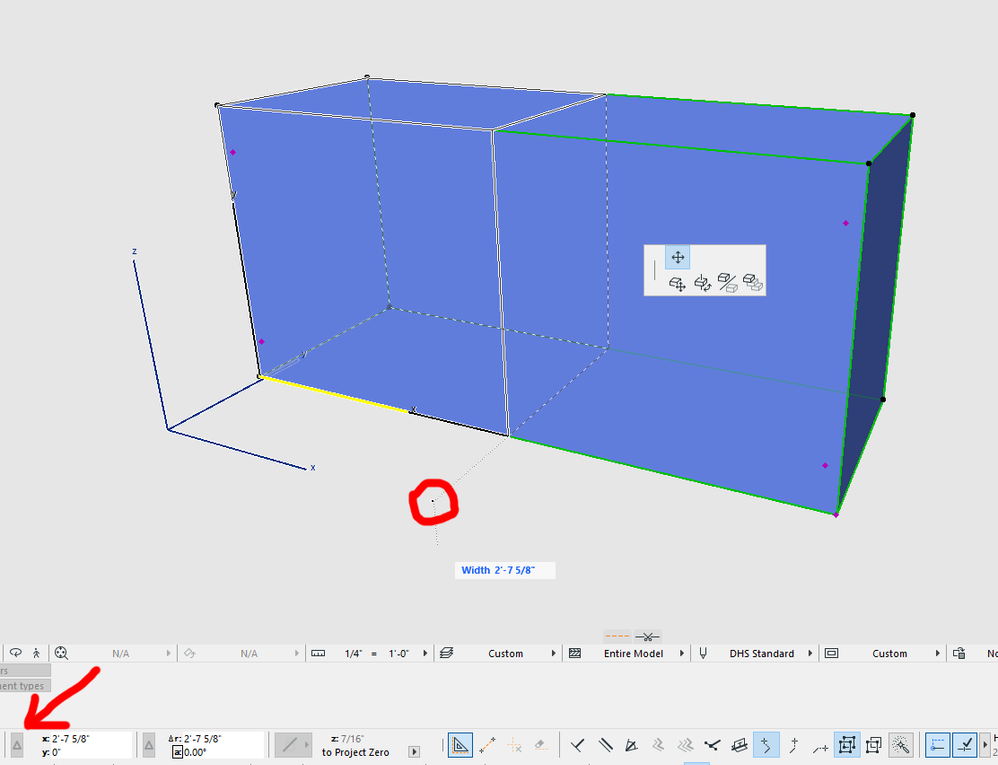
Task: Click the tracker arrow beside Project Zero
Action: pos(413,752)
